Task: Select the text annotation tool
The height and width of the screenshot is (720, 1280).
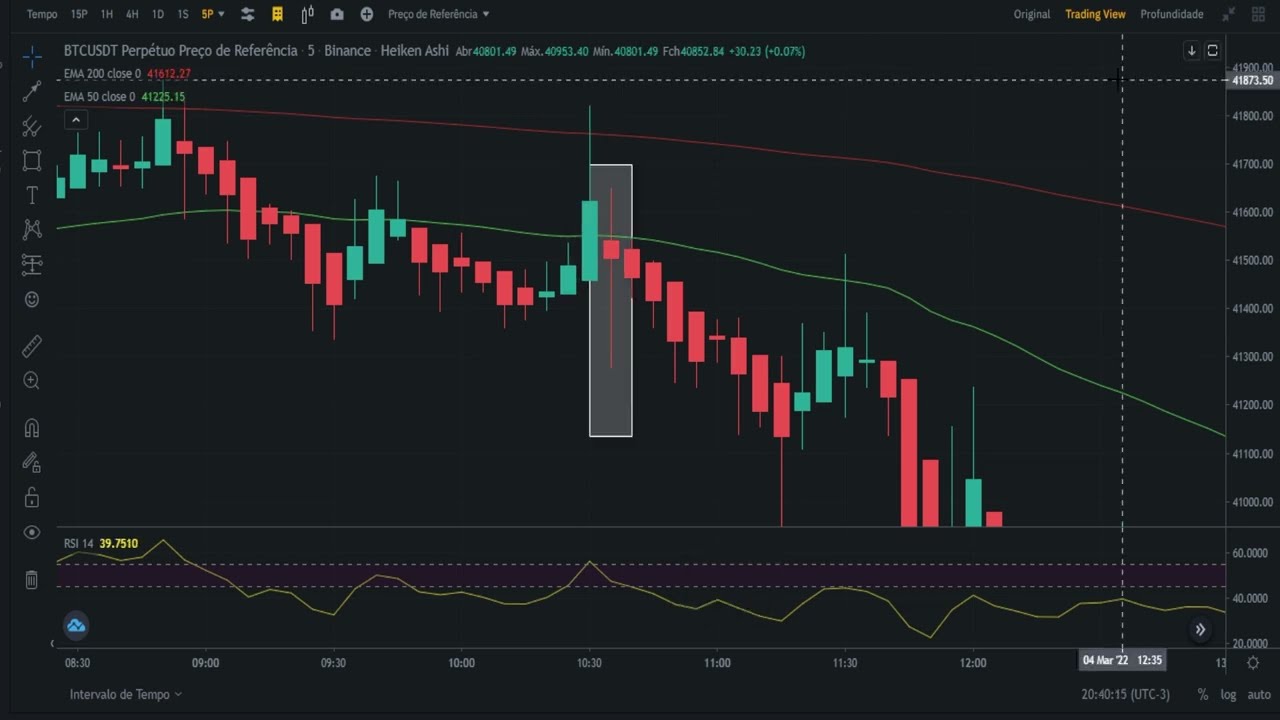Action: click(x=32, y=195)
